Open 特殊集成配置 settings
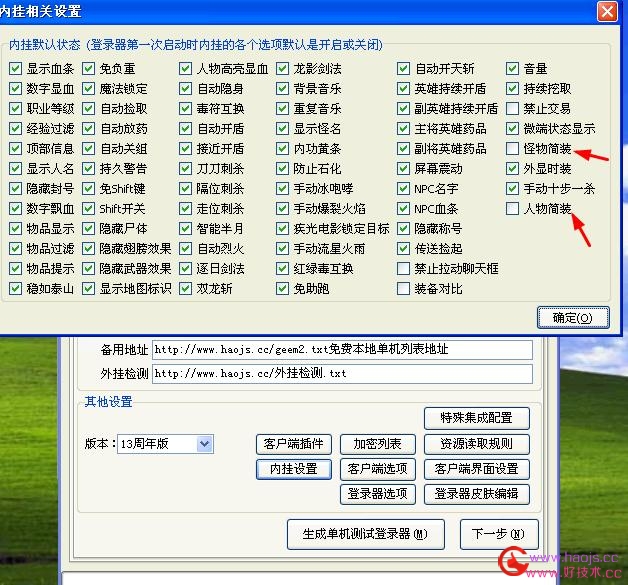Viewport: 628px width, 585px height. point(477,418)
